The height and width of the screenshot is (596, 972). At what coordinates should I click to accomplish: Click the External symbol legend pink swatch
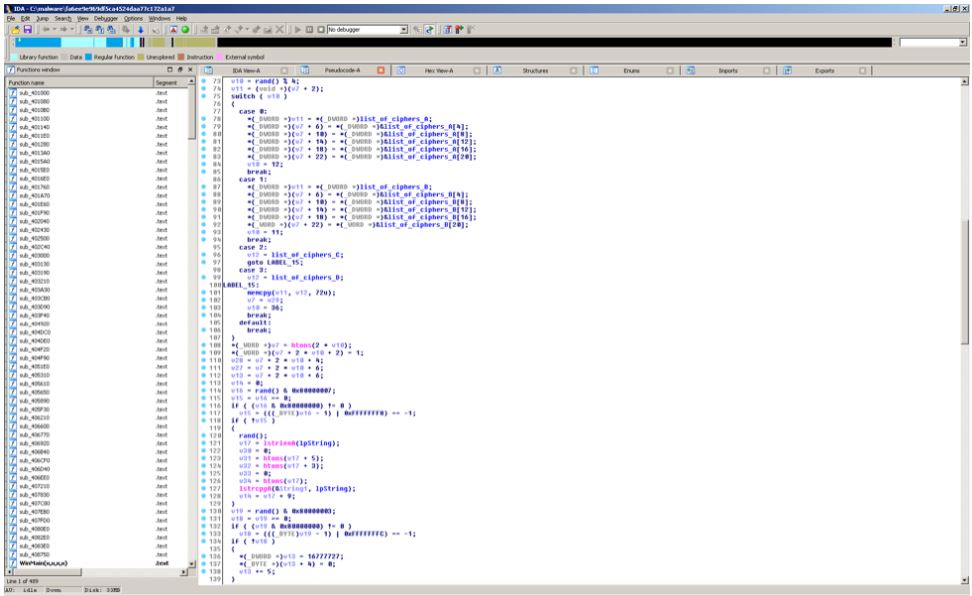[x=219, y=56]
